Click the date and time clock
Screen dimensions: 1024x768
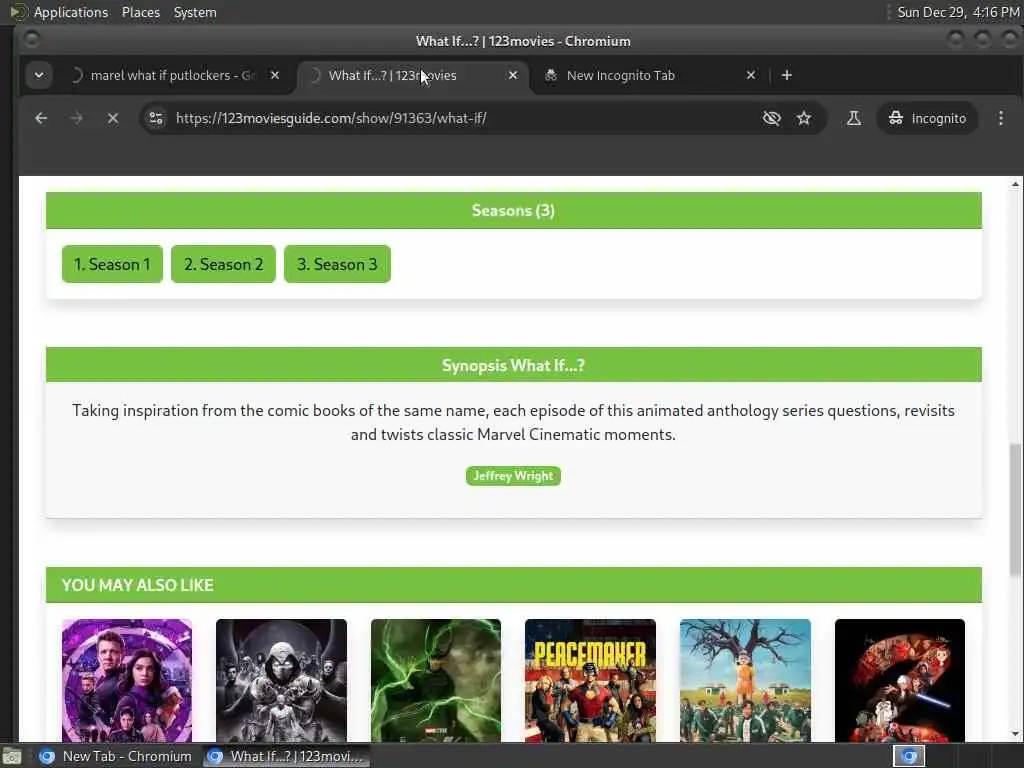958,12
